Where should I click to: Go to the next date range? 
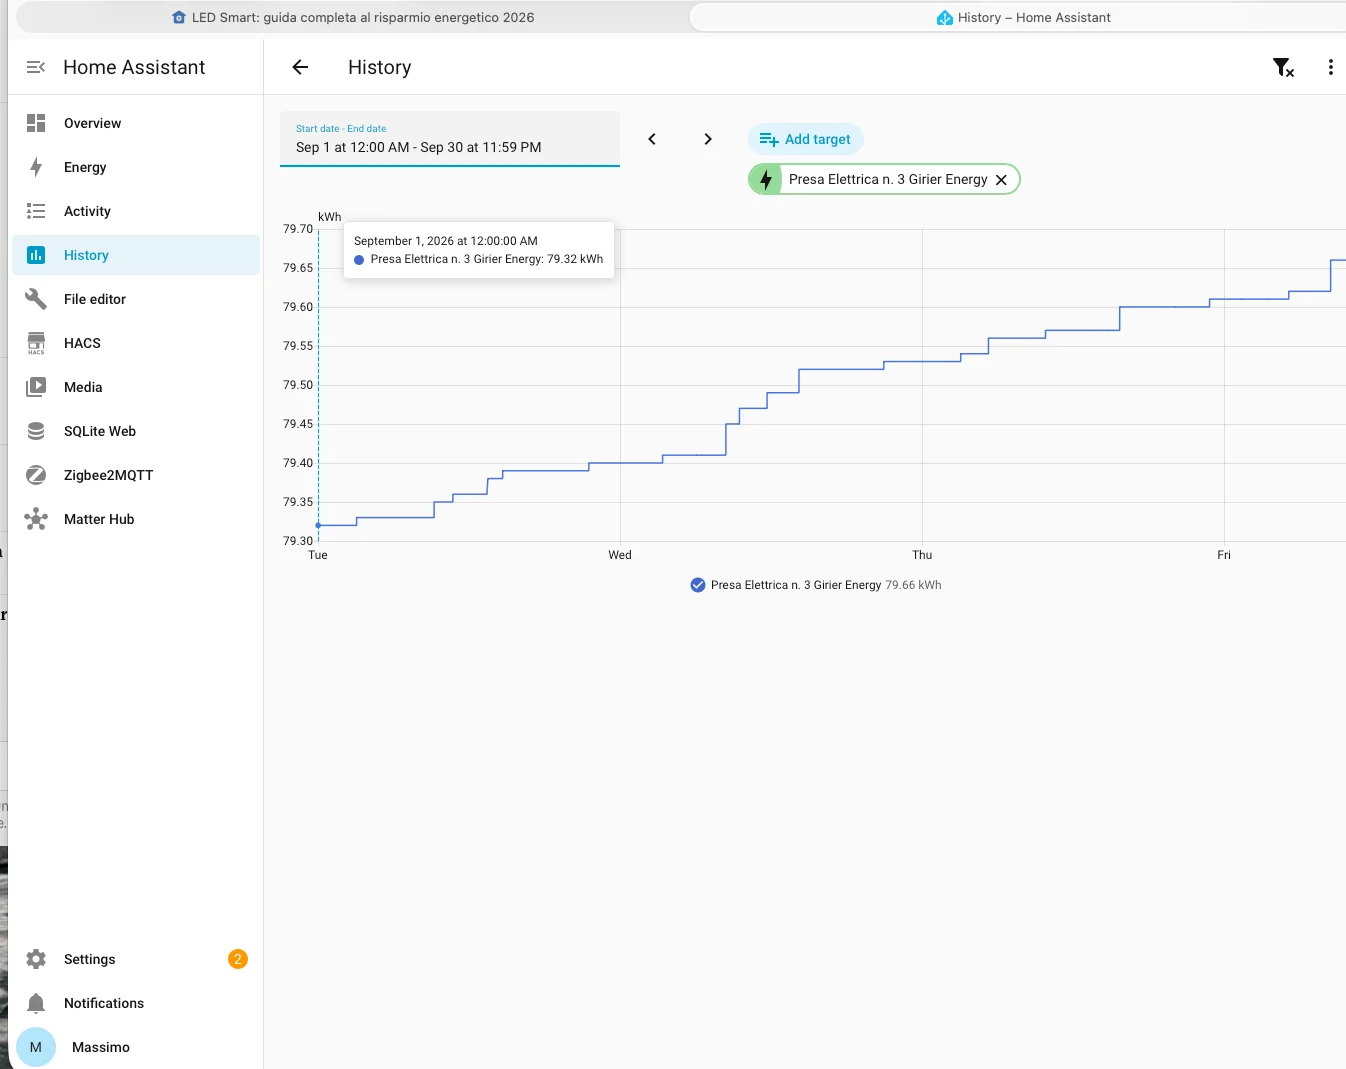[x=708, y=139]
